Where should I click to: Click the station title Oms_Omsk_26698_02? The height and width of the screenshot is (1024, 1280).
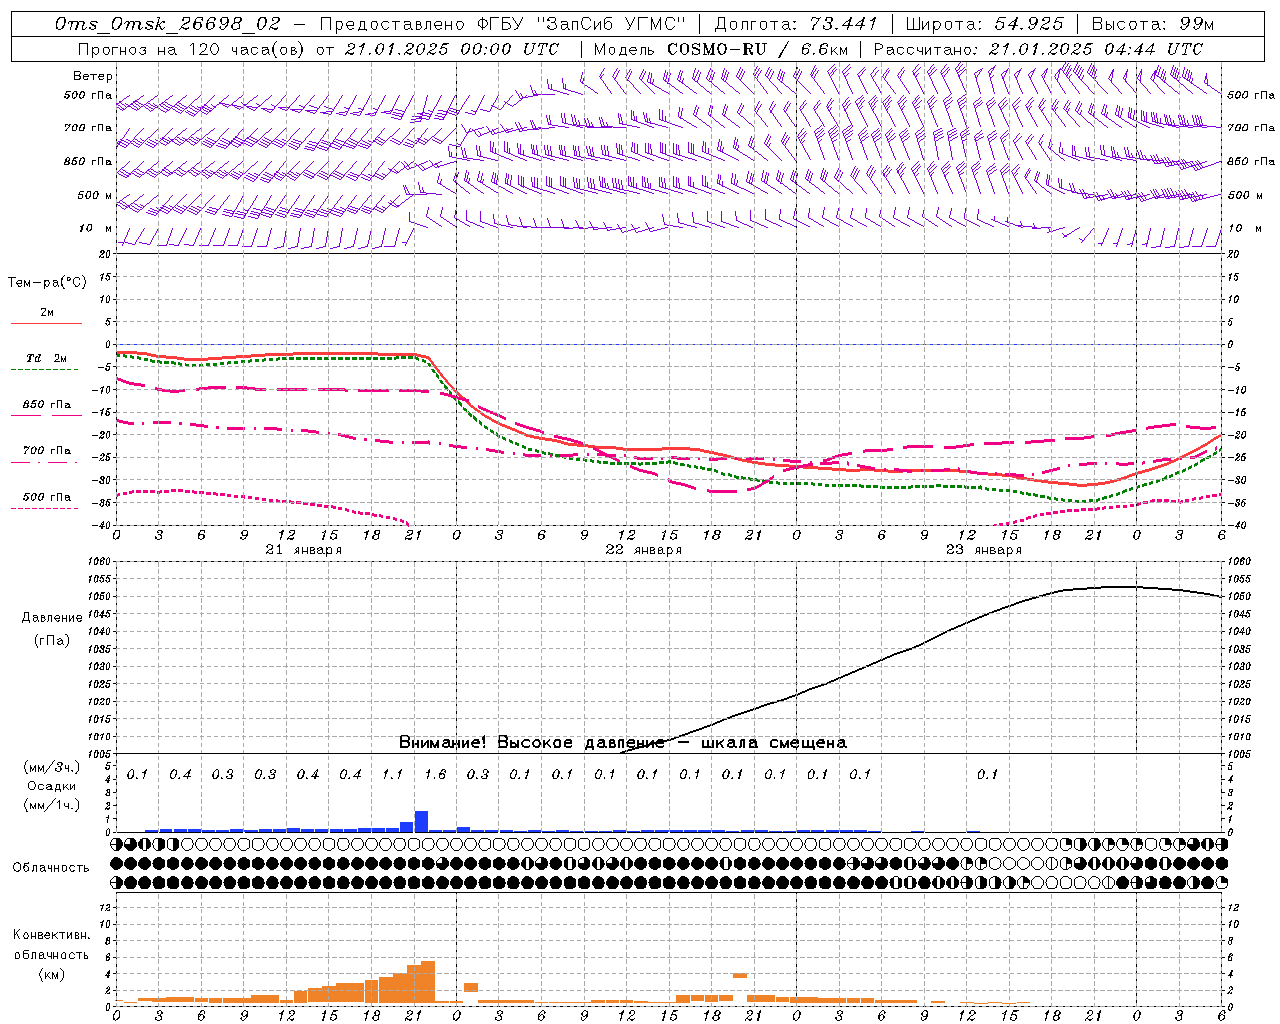(168, 23)
